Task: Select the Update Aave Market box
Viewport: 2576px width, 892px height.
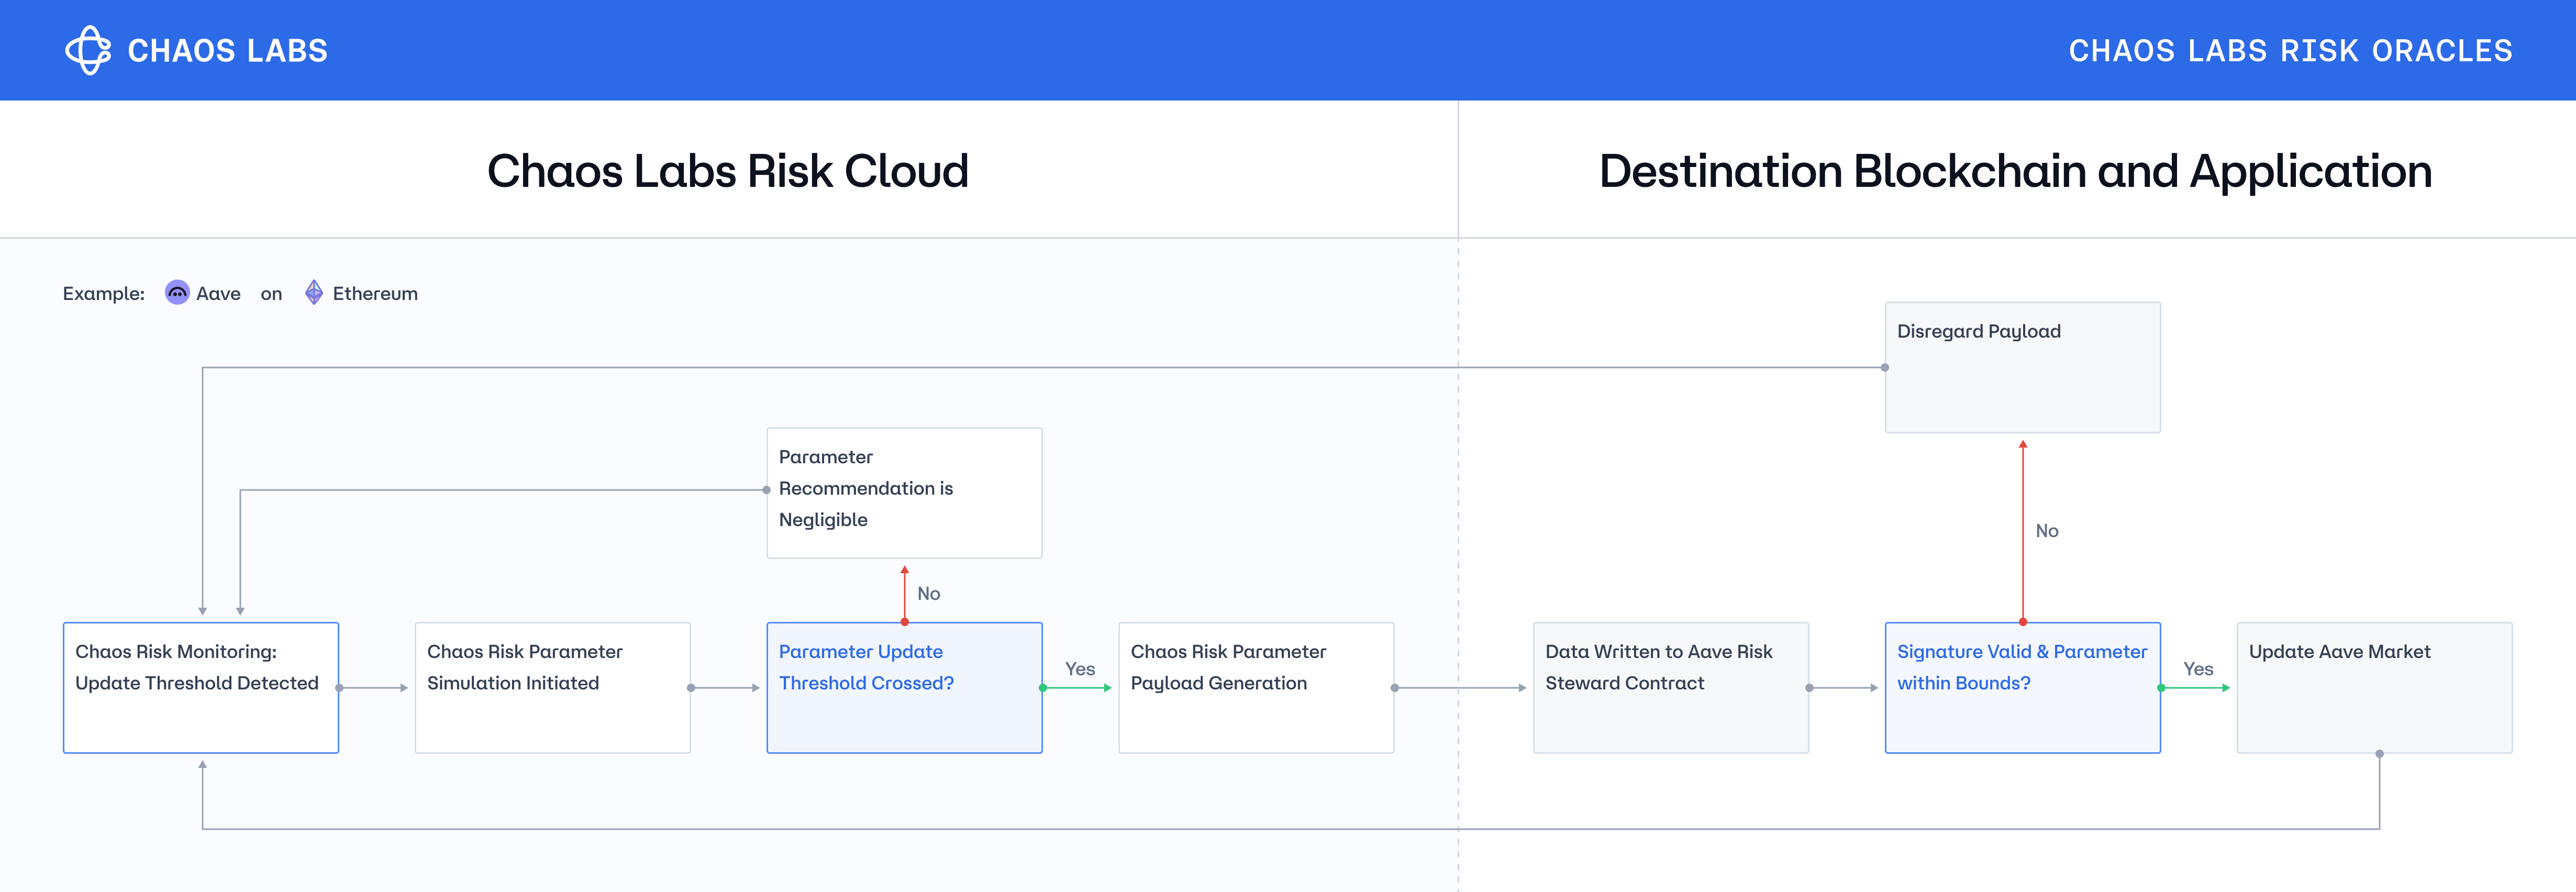Action: coord(2375,688)
